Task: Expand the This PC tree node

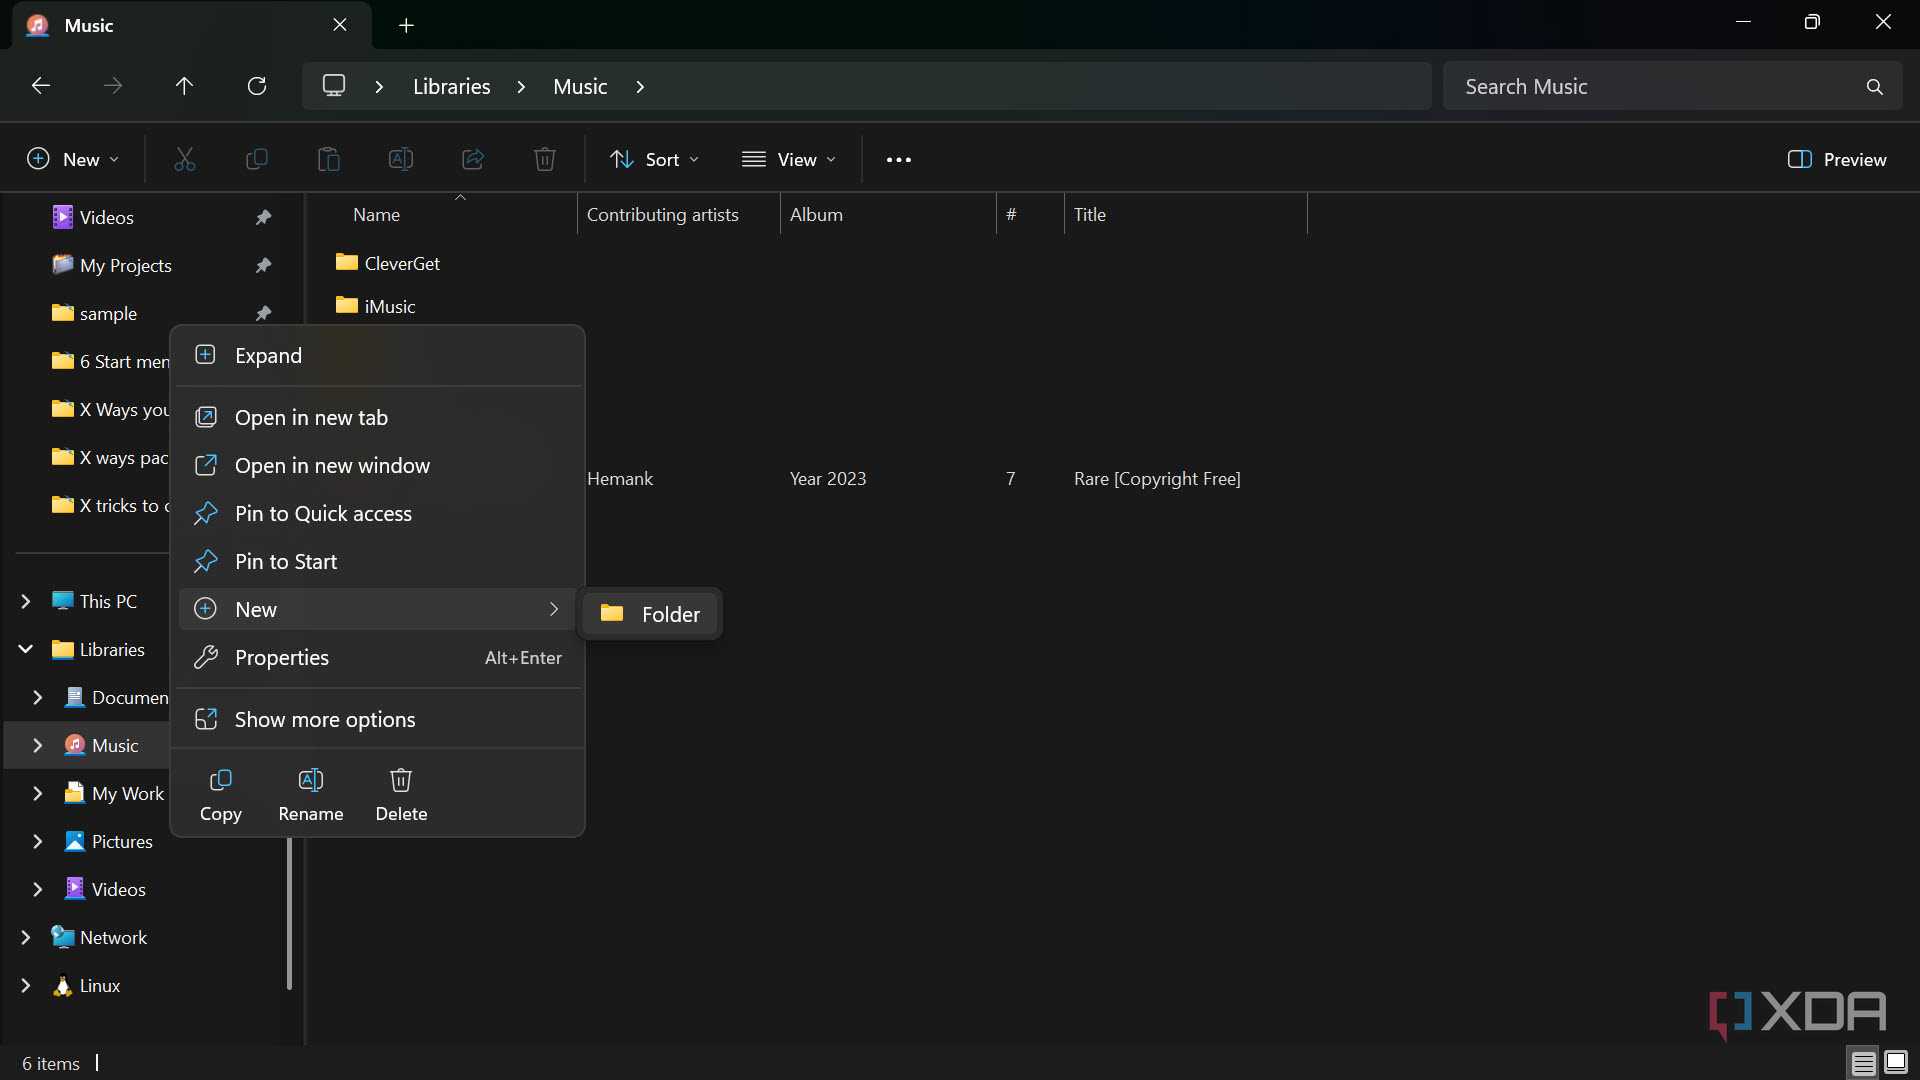Action: coord(26,601)
